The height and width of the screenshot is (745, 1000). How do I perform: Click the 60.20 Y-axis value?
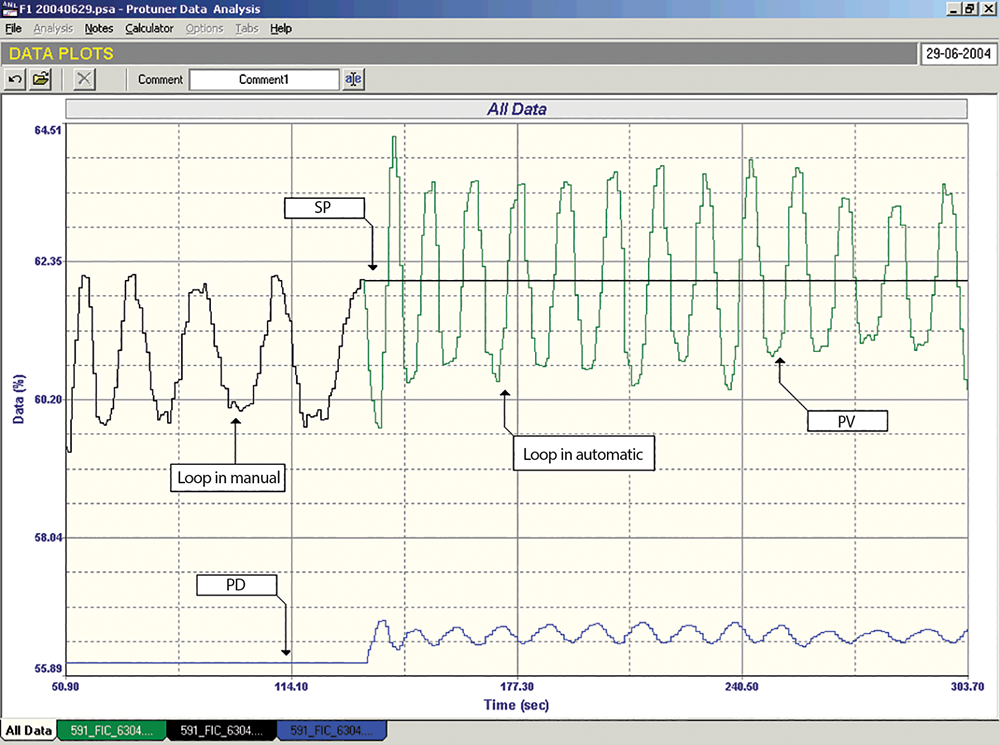(48, 399)
